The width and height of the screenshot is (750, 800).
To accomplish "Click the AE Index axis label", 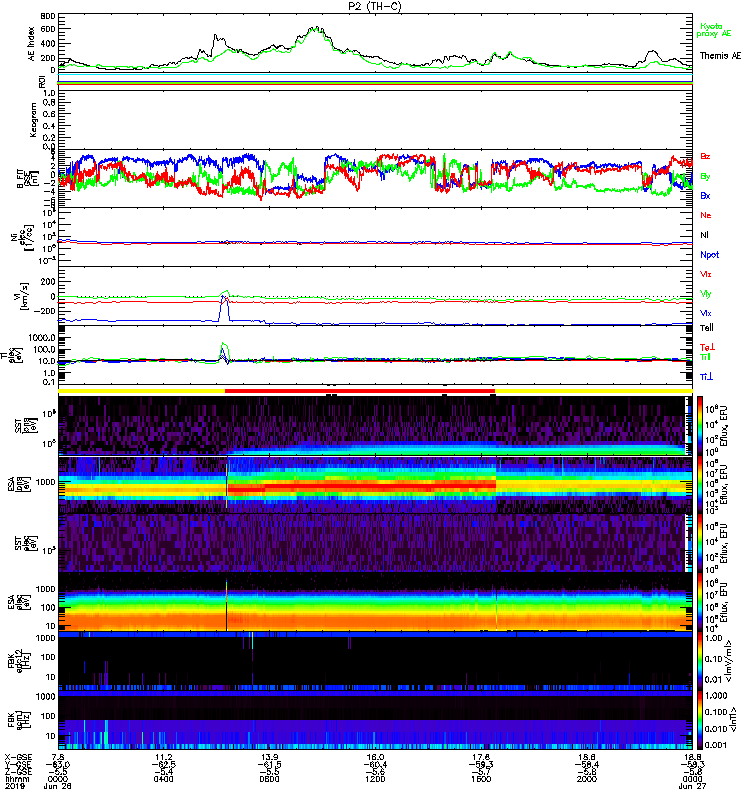I will tap(31, 44).
